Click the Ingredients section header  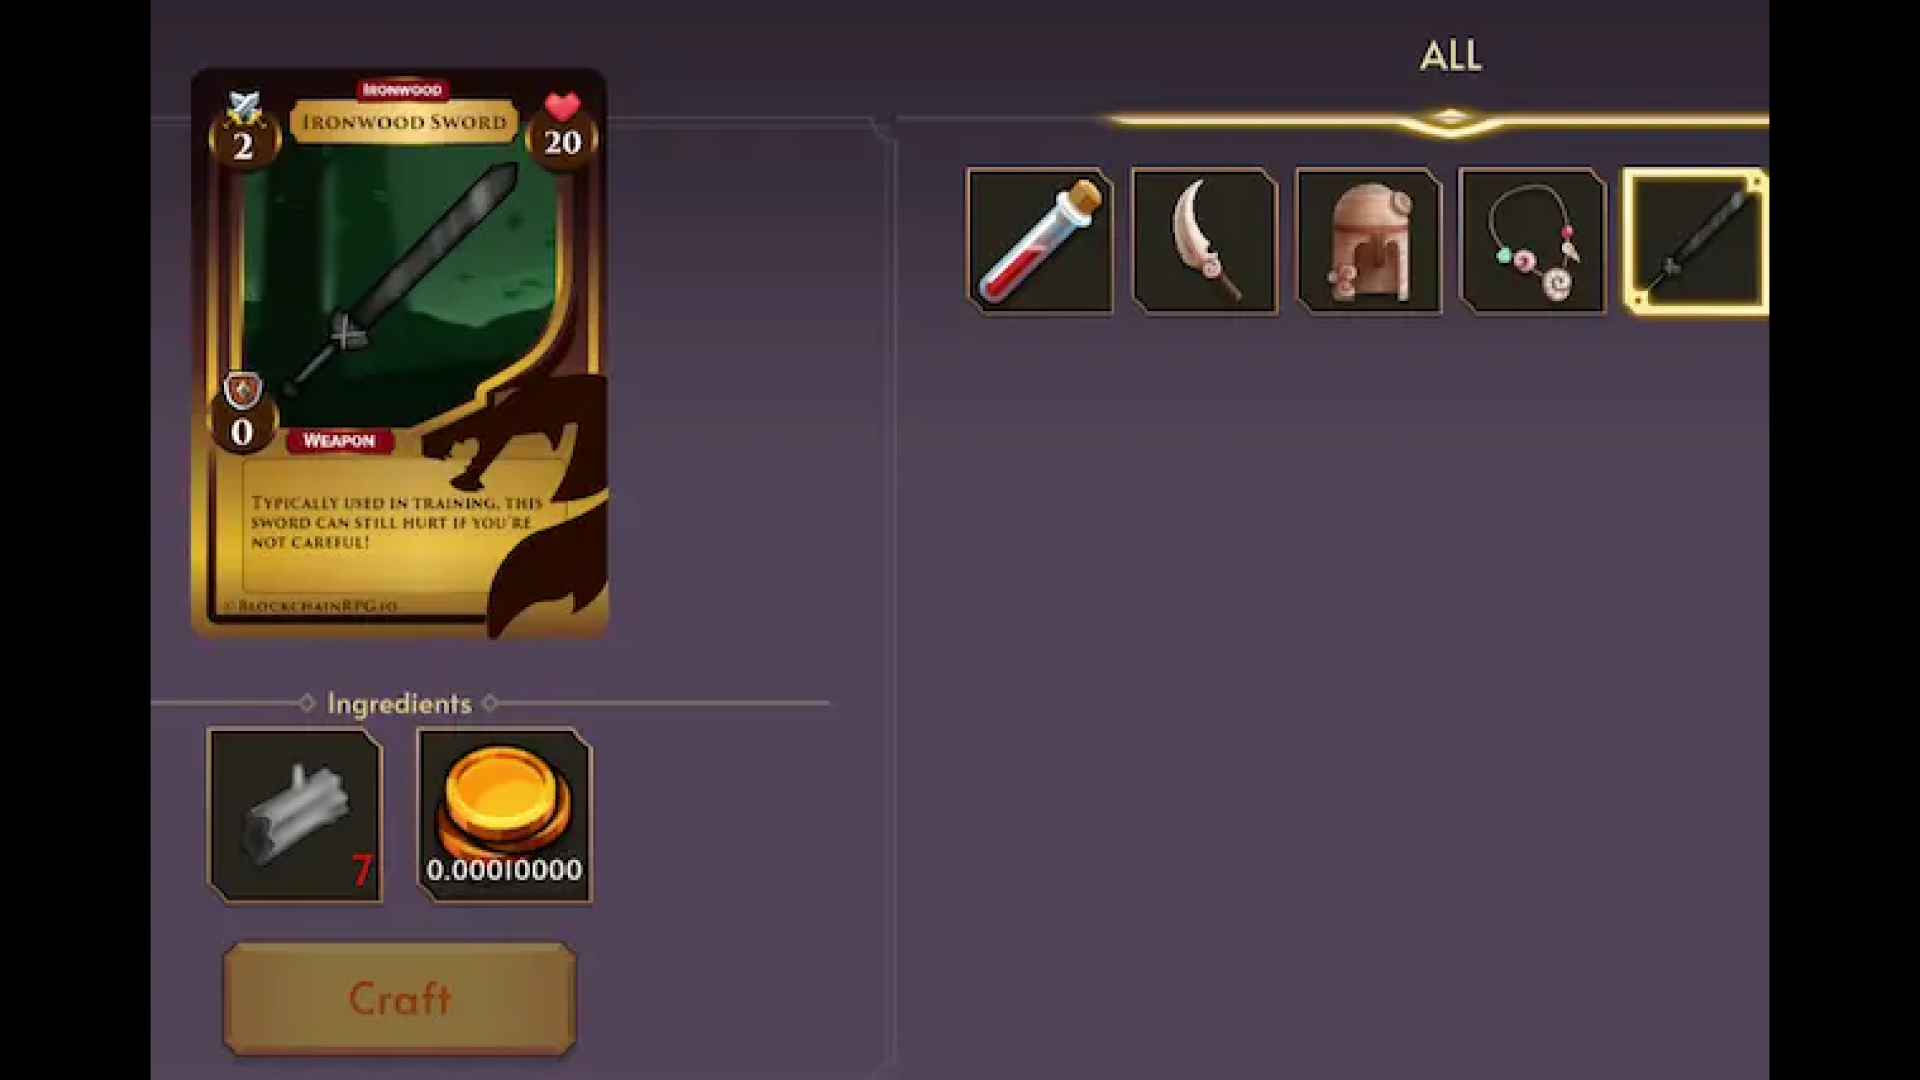pyautogui.click(x=399, y=703)
